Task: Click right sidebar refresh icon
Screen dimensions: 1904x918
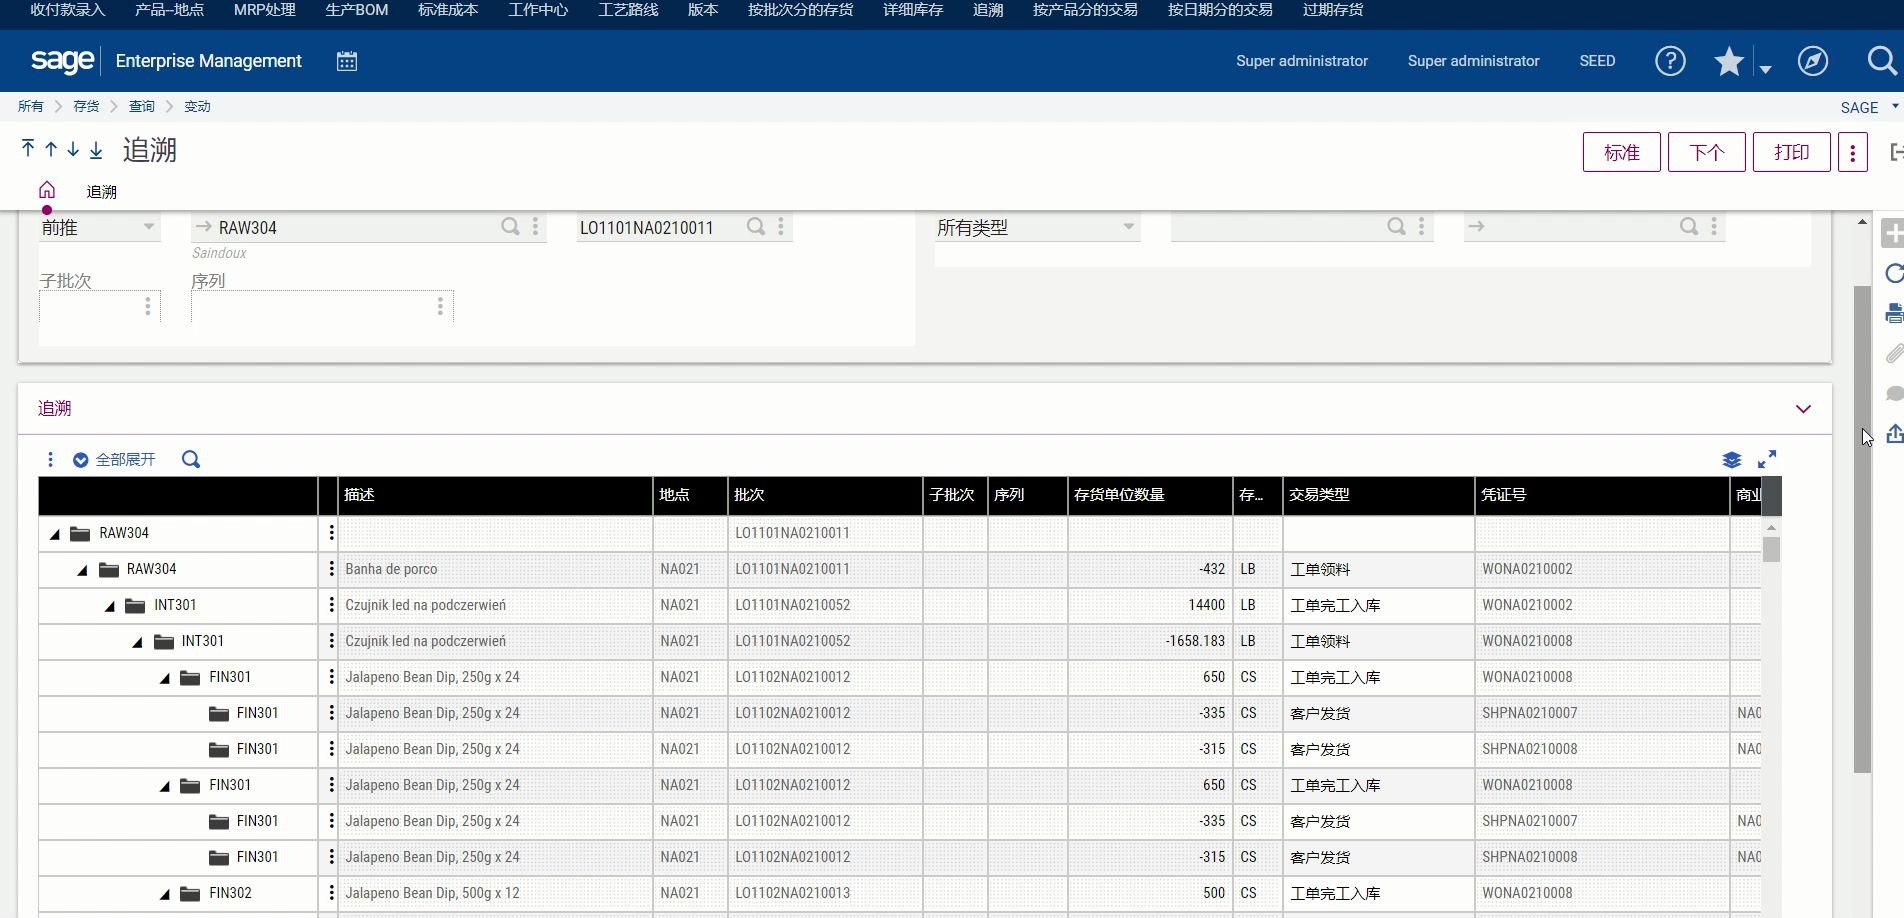Action: click(x=1893, y=273)
